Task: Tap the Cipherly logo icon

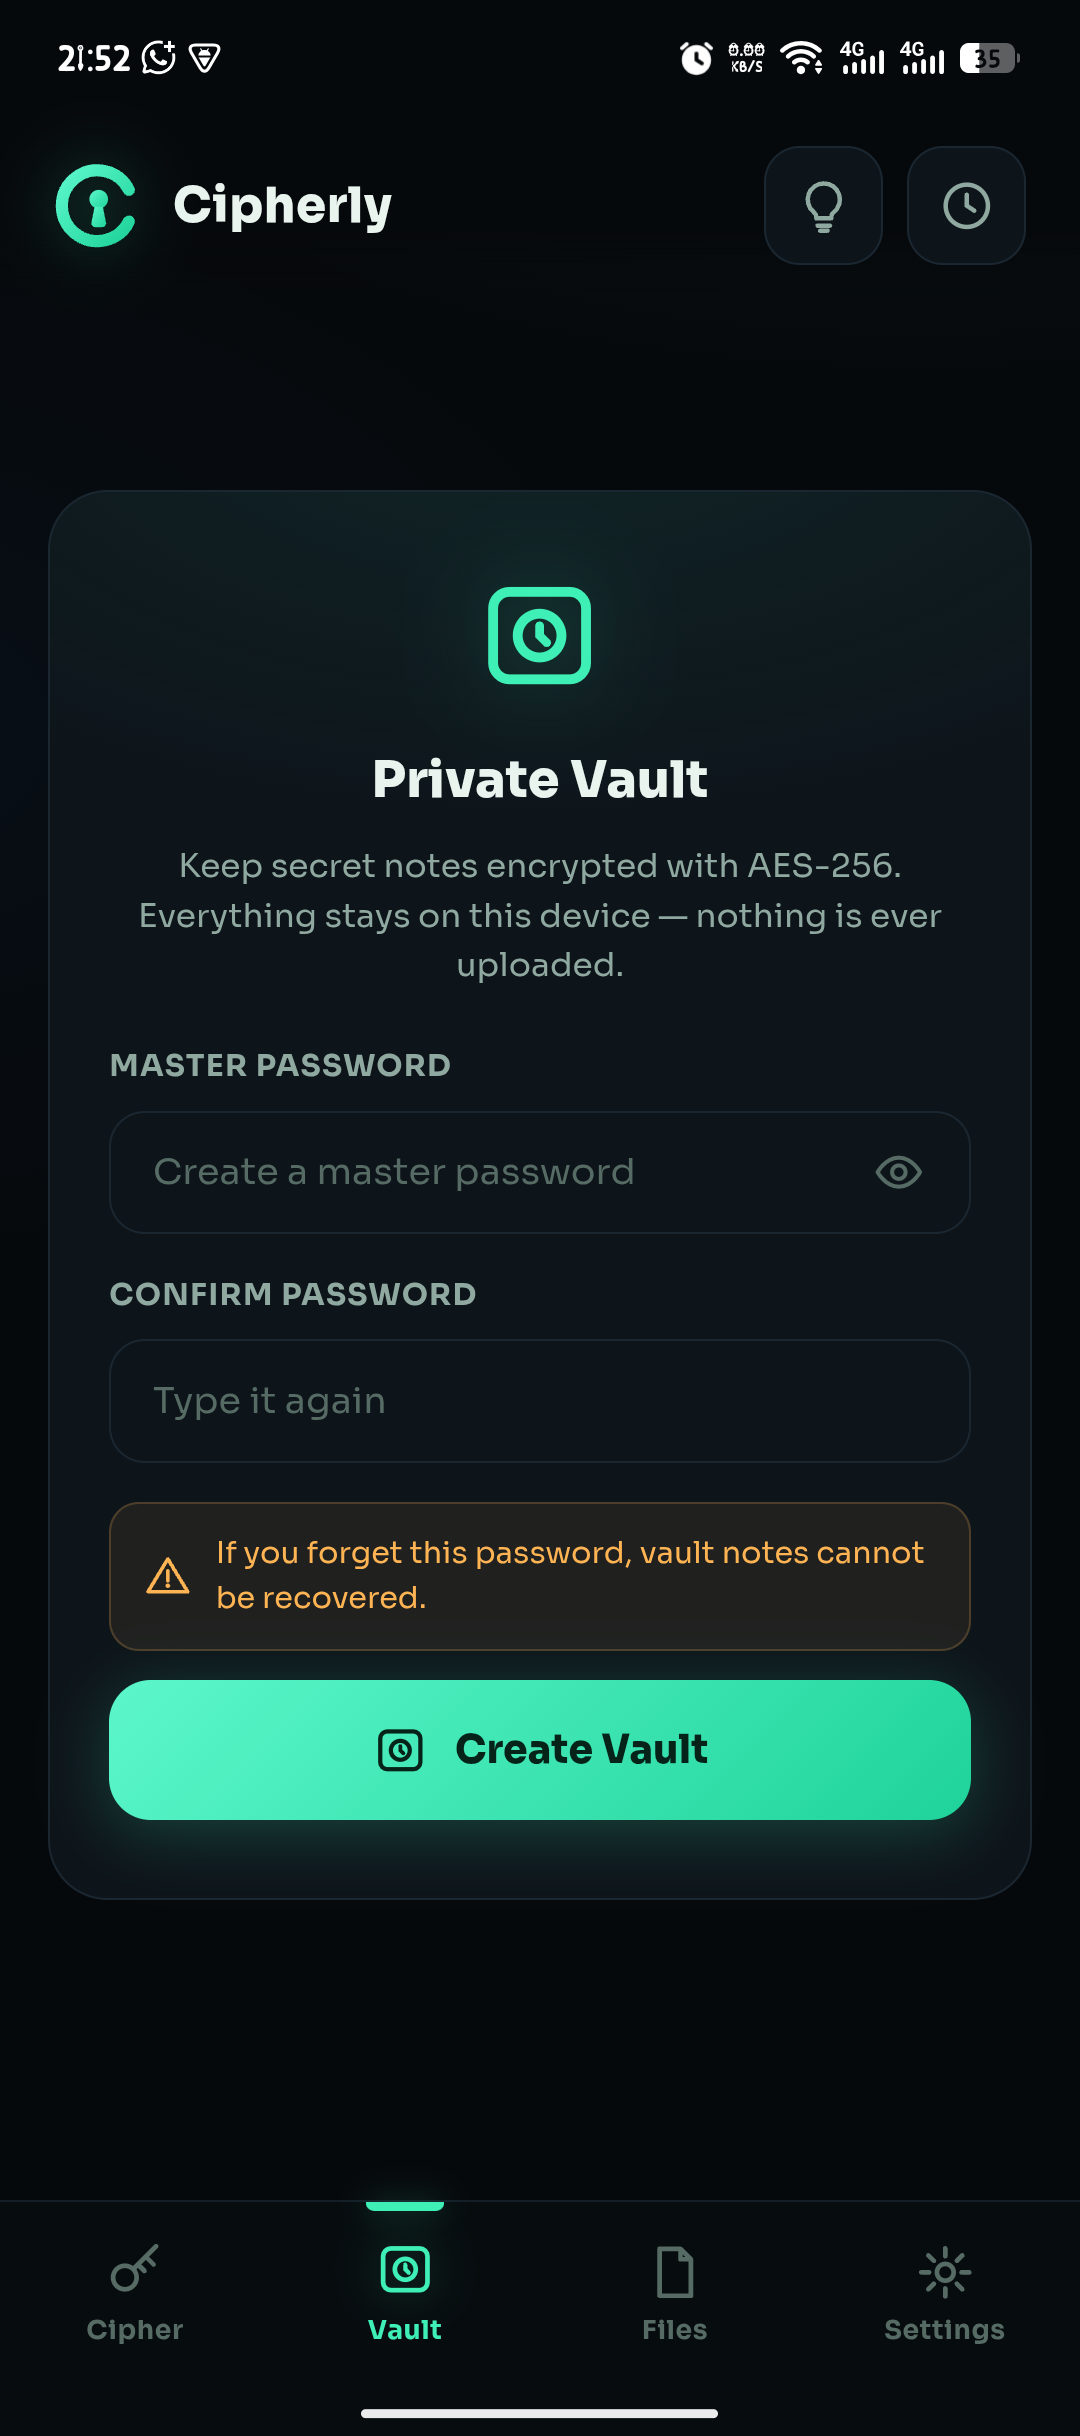Action: click(x=96, y=205)
